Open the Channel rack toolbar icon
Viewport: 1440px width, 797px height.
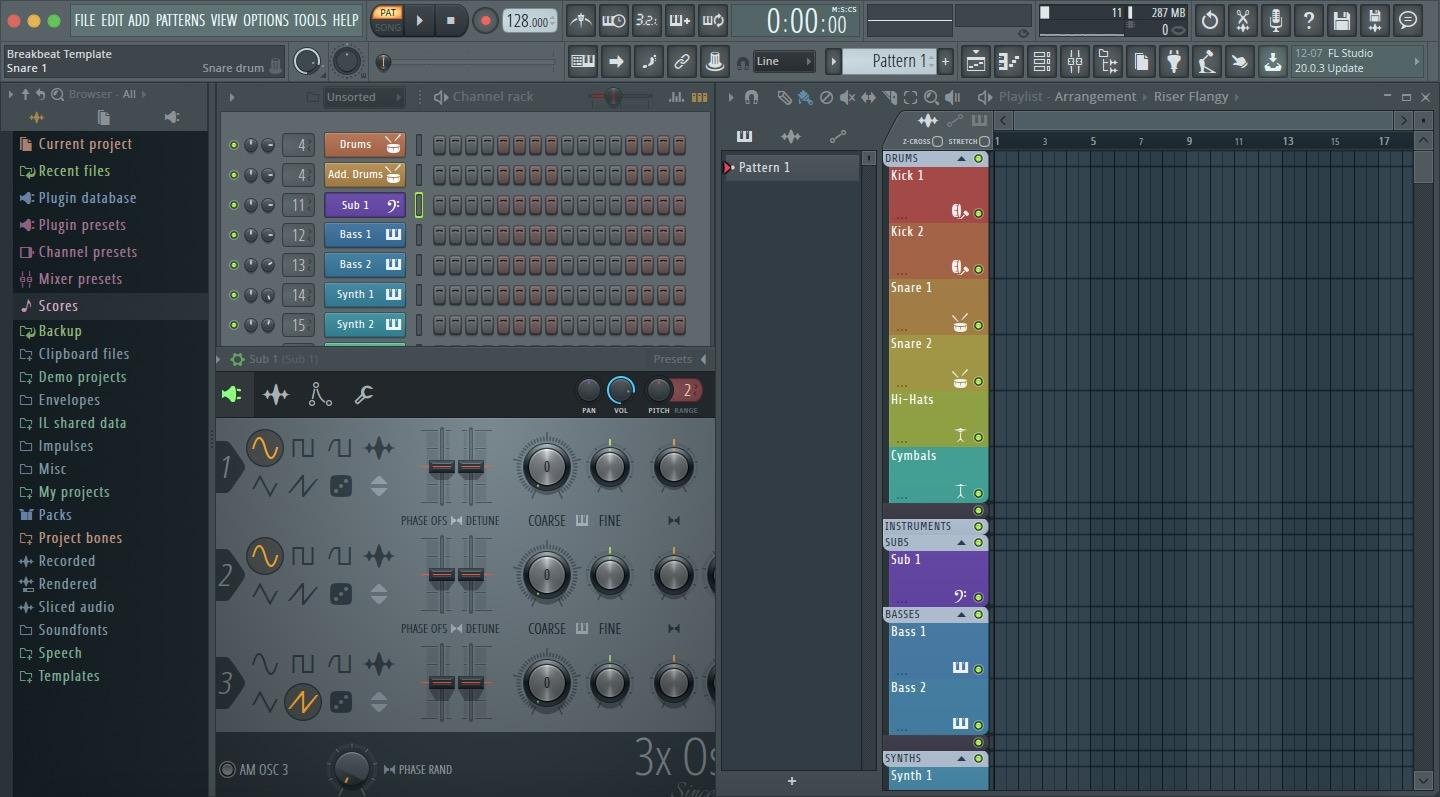coord(1042,62)
